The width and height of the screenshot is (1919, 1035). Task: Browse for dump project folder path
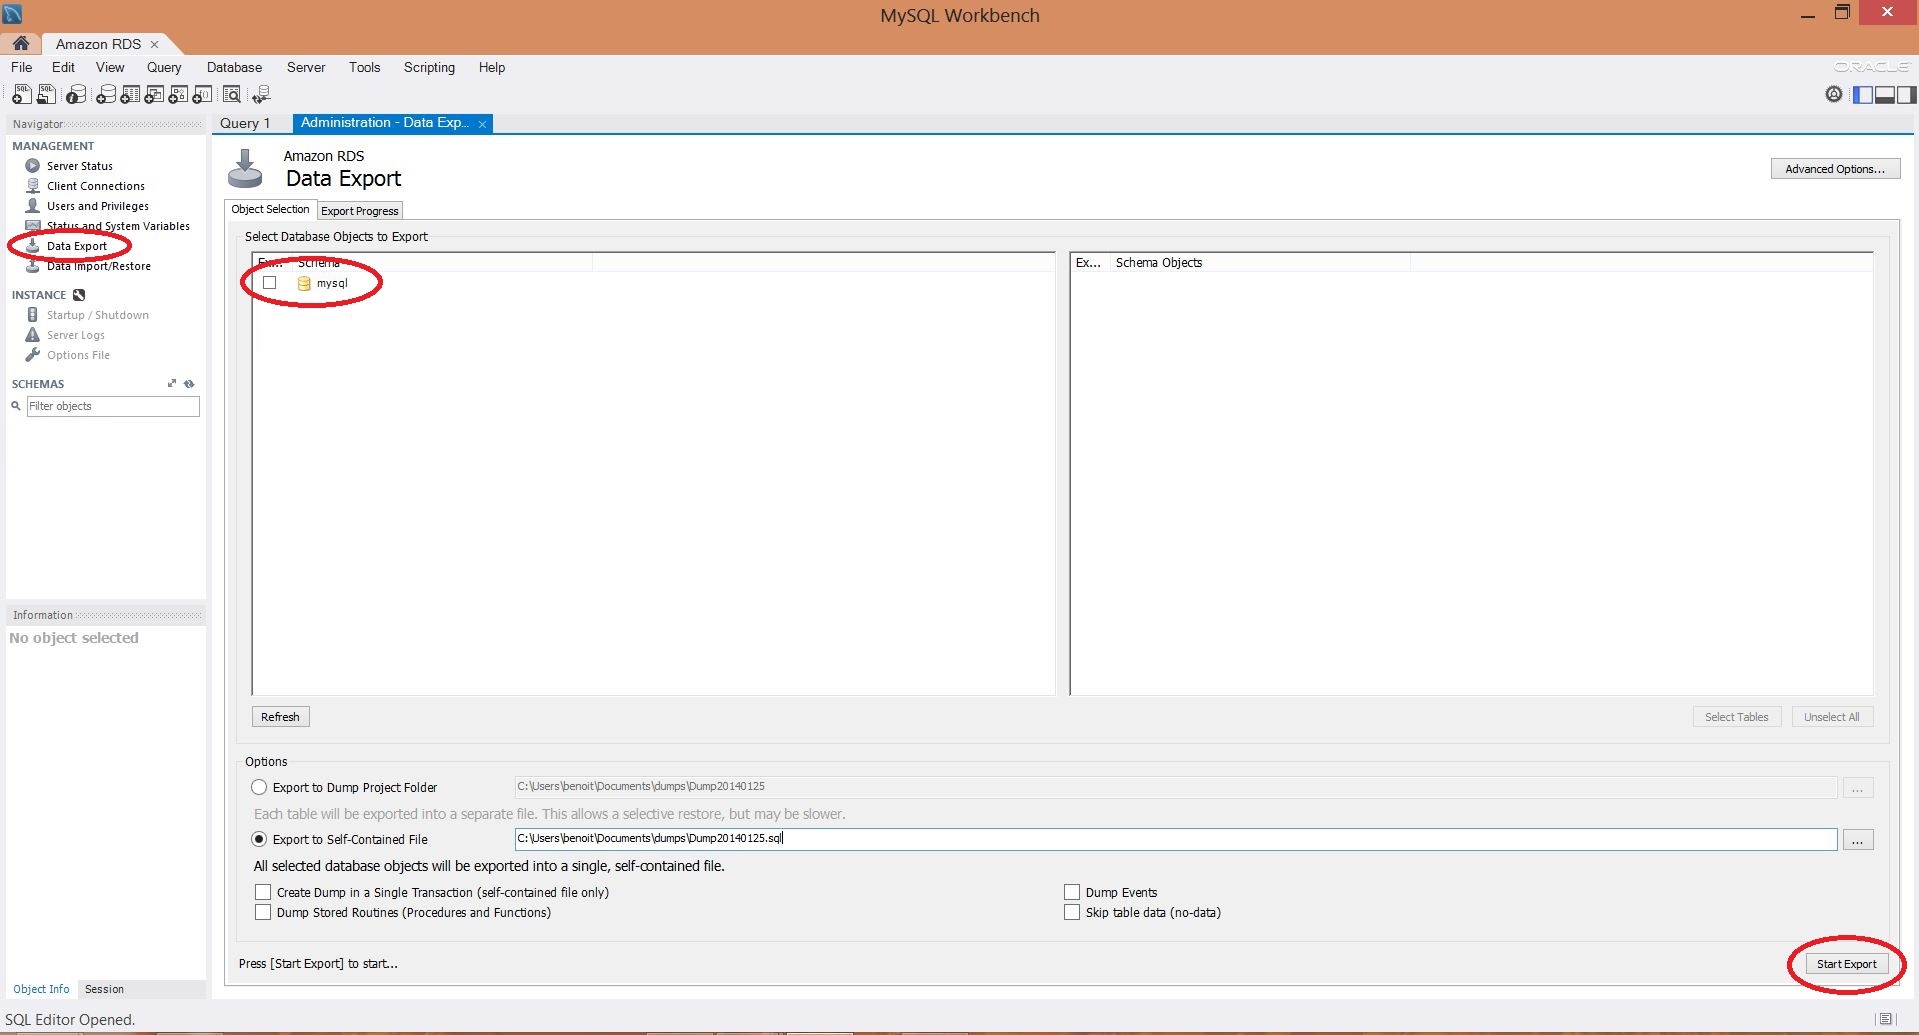pos(1857,788)
